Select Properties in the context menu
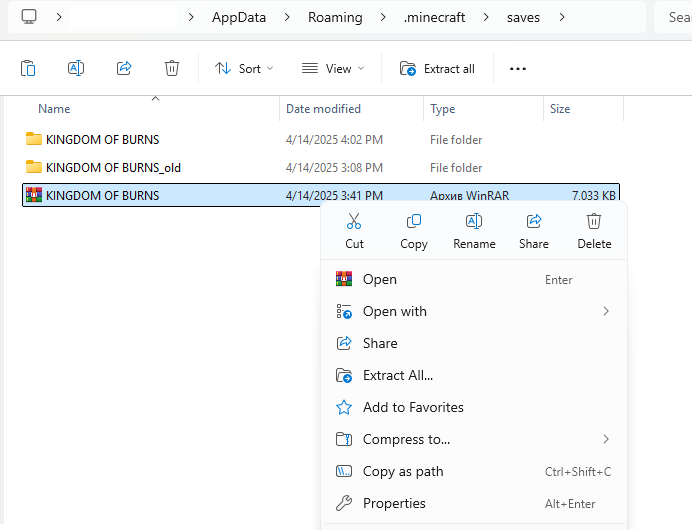692x530 pixels. (x=394, y=503)
